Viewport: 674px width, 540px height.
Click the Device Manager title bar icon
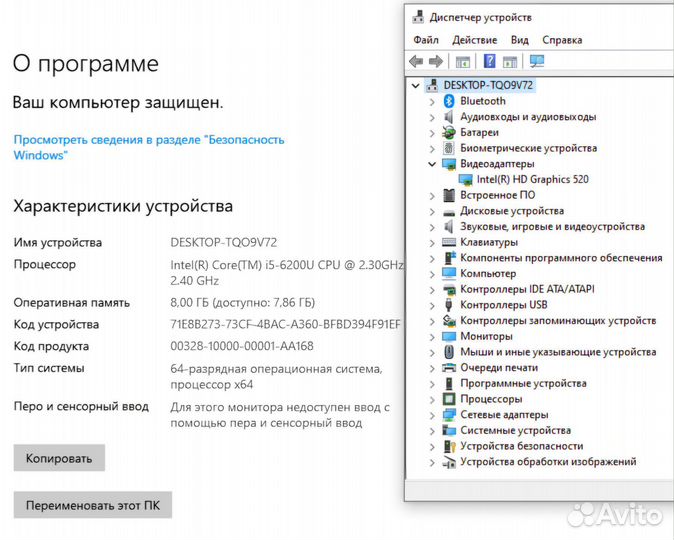417,17
